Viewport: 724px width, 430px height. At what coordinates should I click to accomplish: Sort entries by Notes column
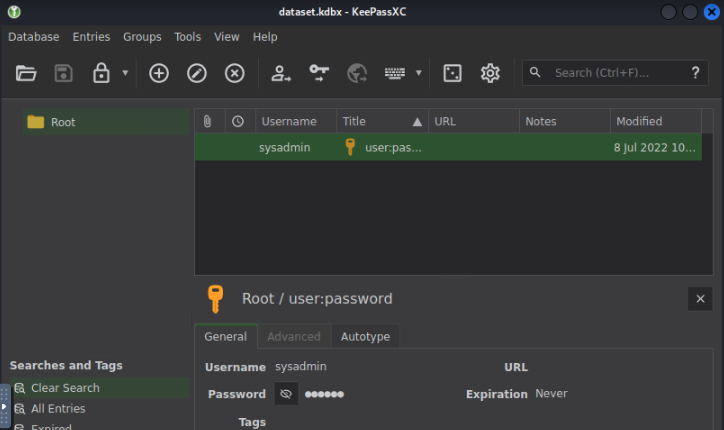565,121
